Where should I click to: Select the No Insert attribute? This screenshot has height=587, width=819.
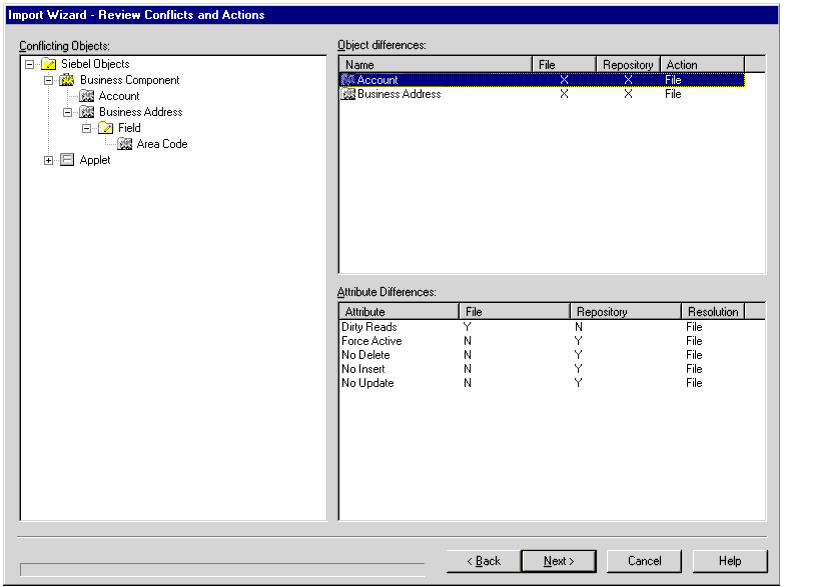point(363,369)
